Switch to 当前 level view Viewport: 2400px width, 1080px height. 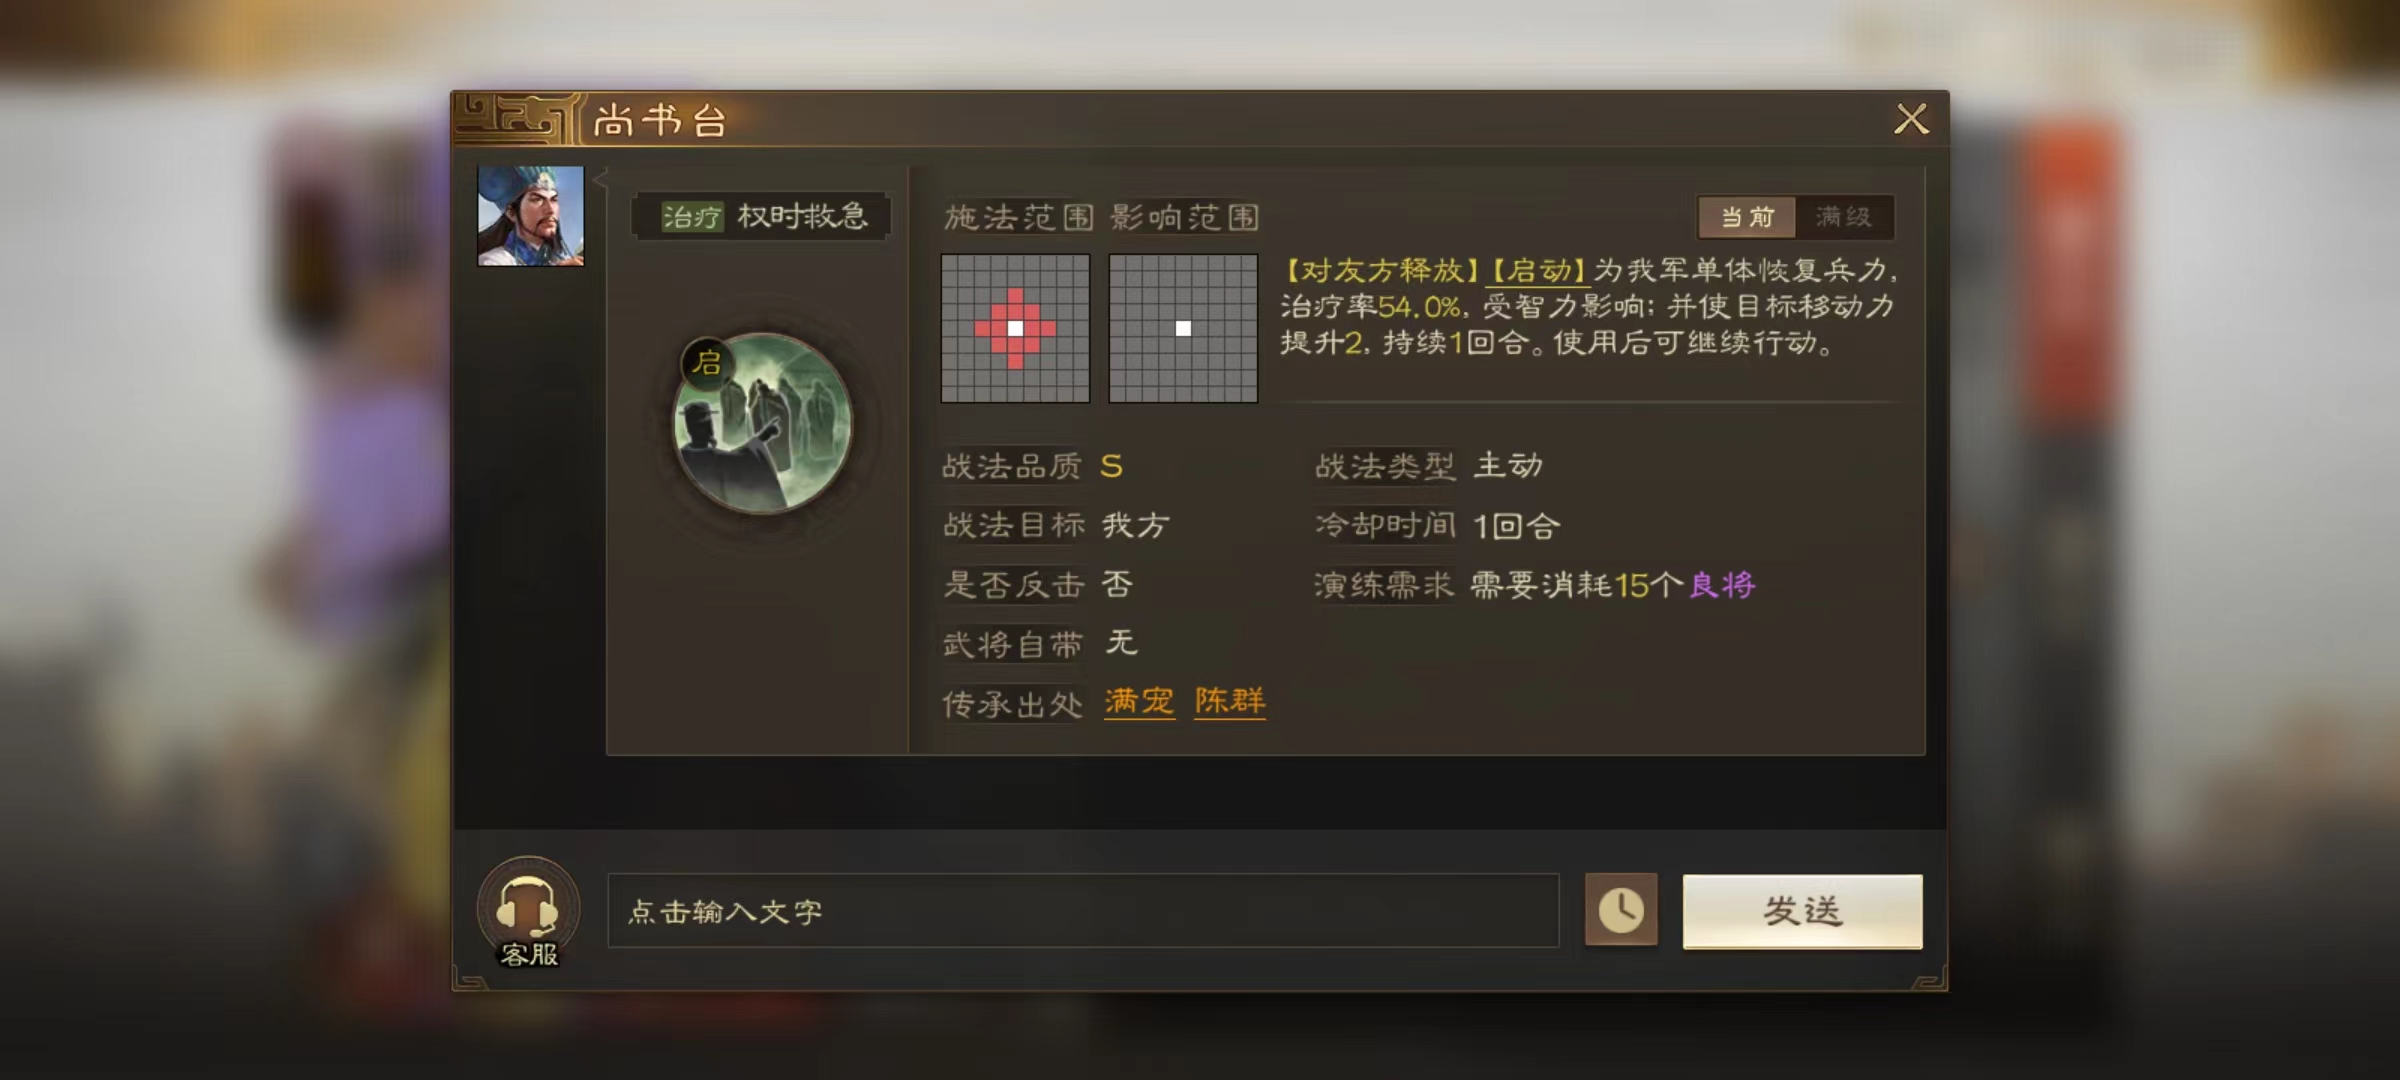coord(1747,217)
